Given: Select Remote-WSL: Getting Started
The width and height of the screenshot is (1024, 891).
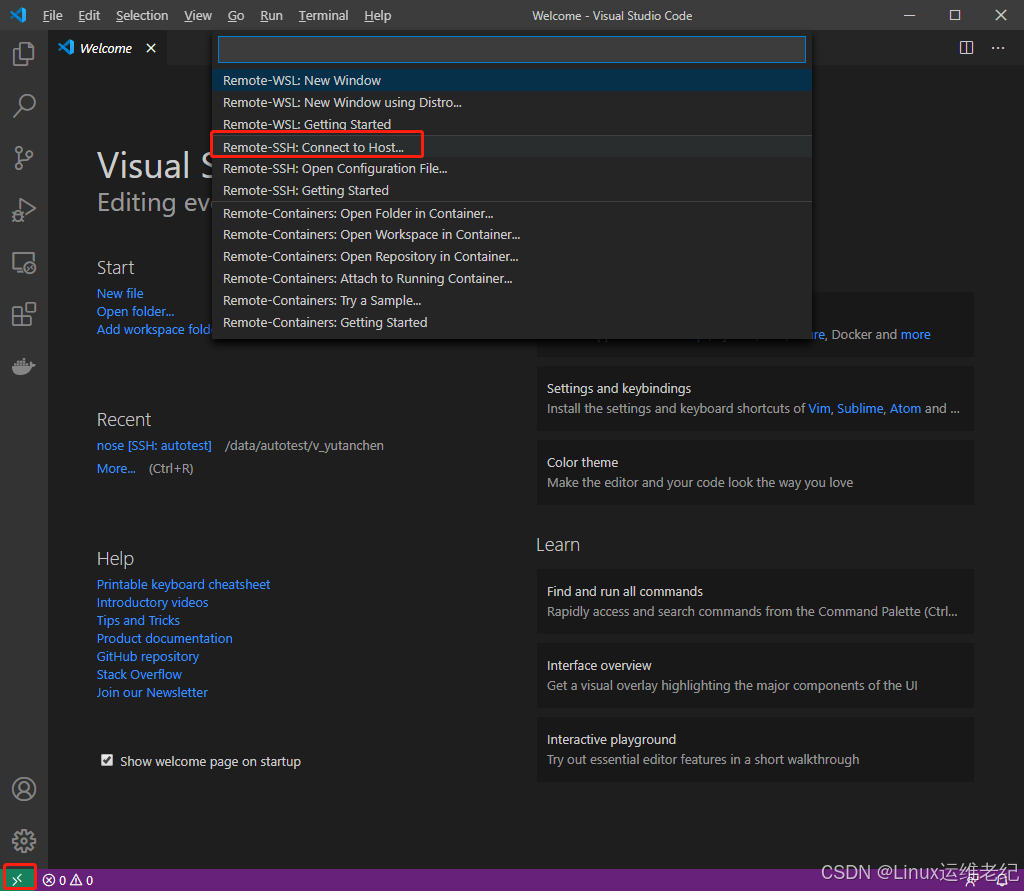Looking at the screenshot, I should (x=512, y=124).
